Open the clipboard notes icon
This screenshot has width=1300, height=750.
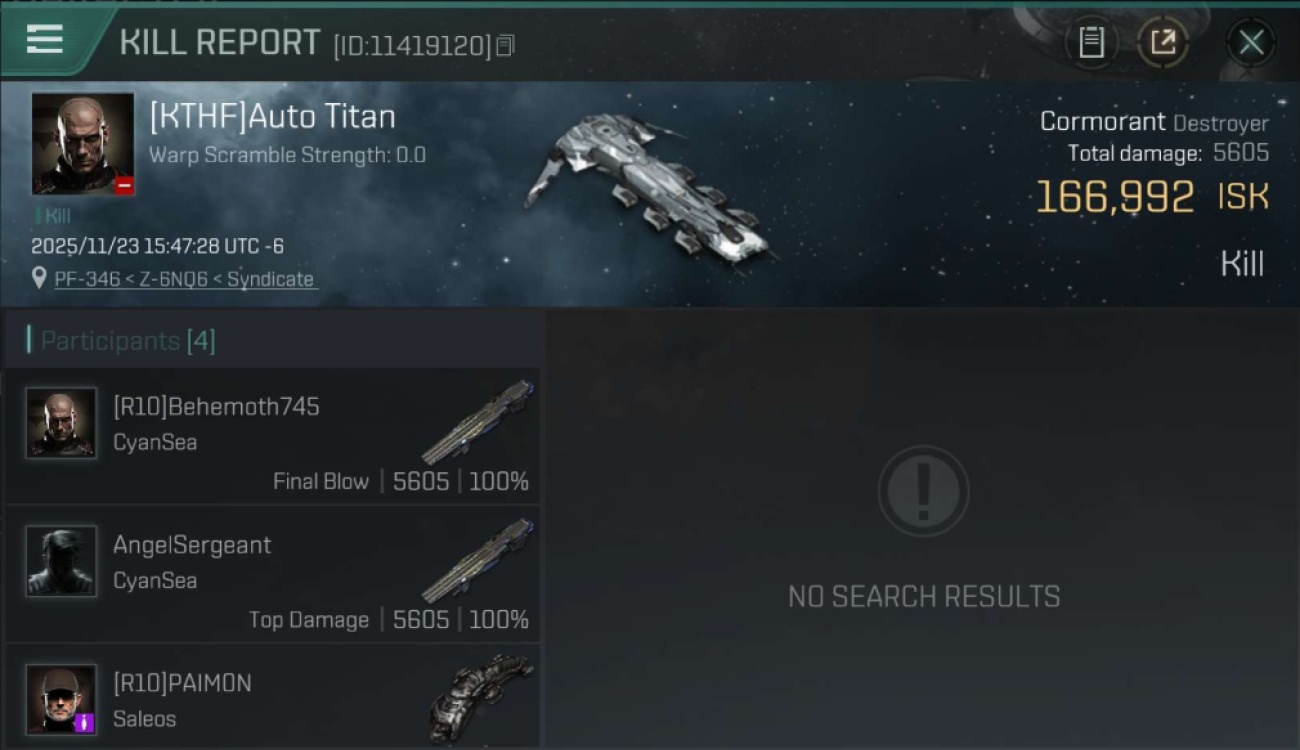(x=1091, y=42)
